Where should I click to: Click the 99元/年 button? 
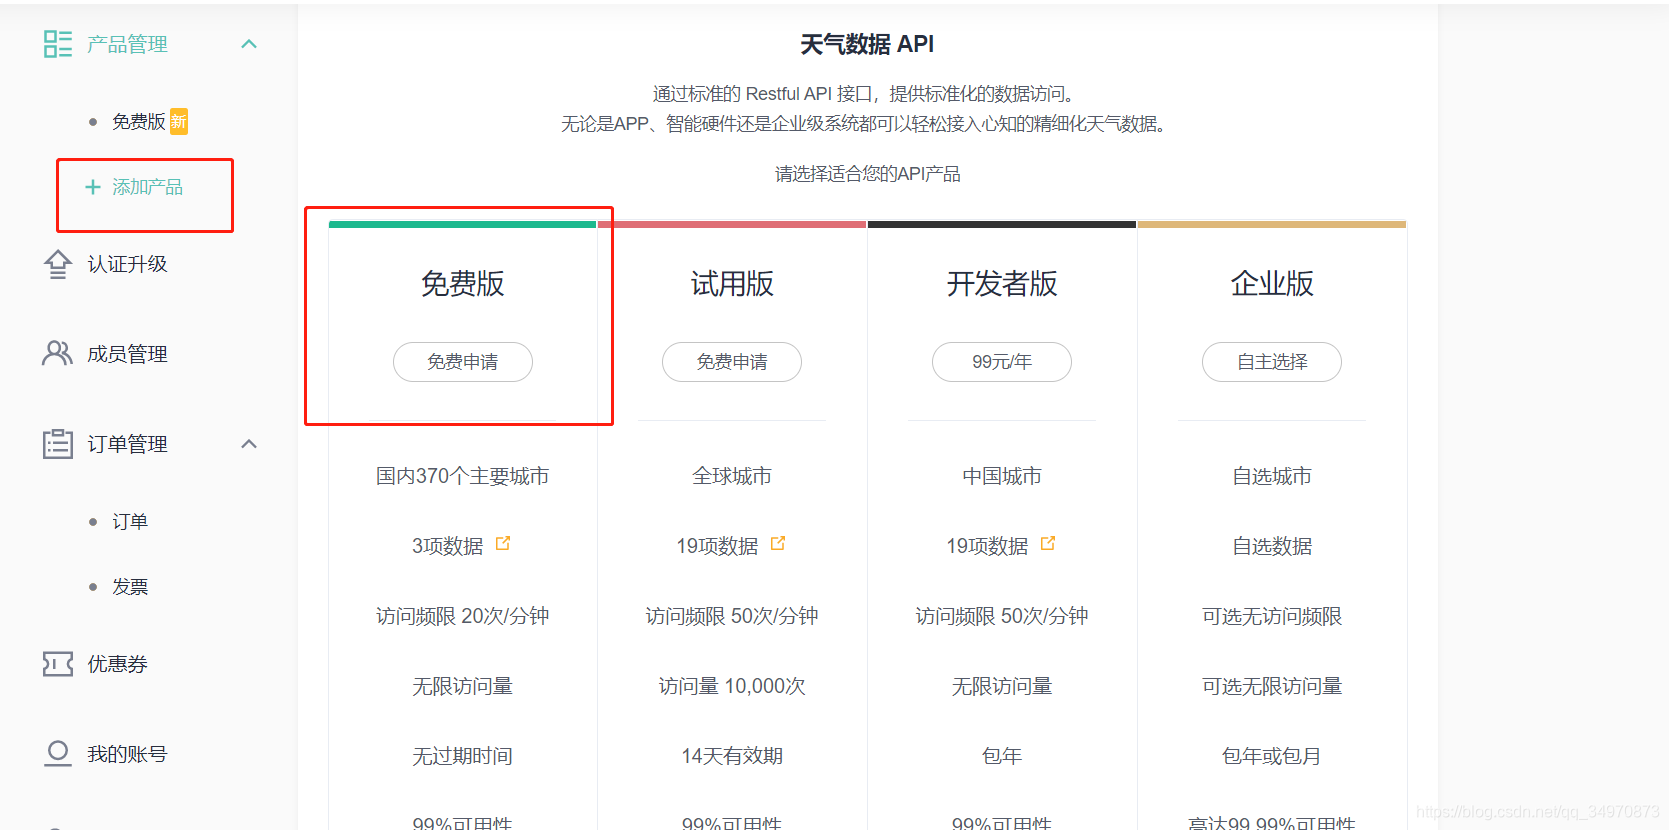1002,362
